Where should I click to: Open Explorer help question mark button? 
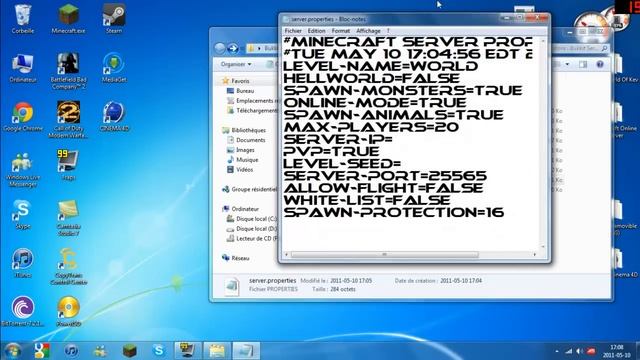point(600,64)
